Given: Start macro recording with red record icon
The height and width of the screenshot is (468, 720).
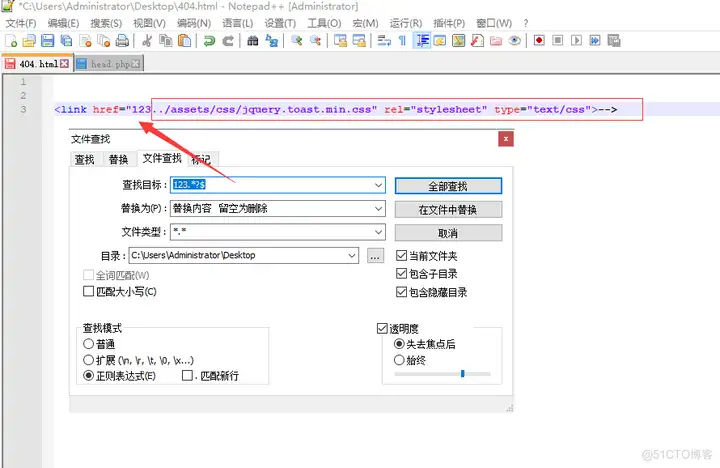Looking at the screenshot, I should [539, 41].
